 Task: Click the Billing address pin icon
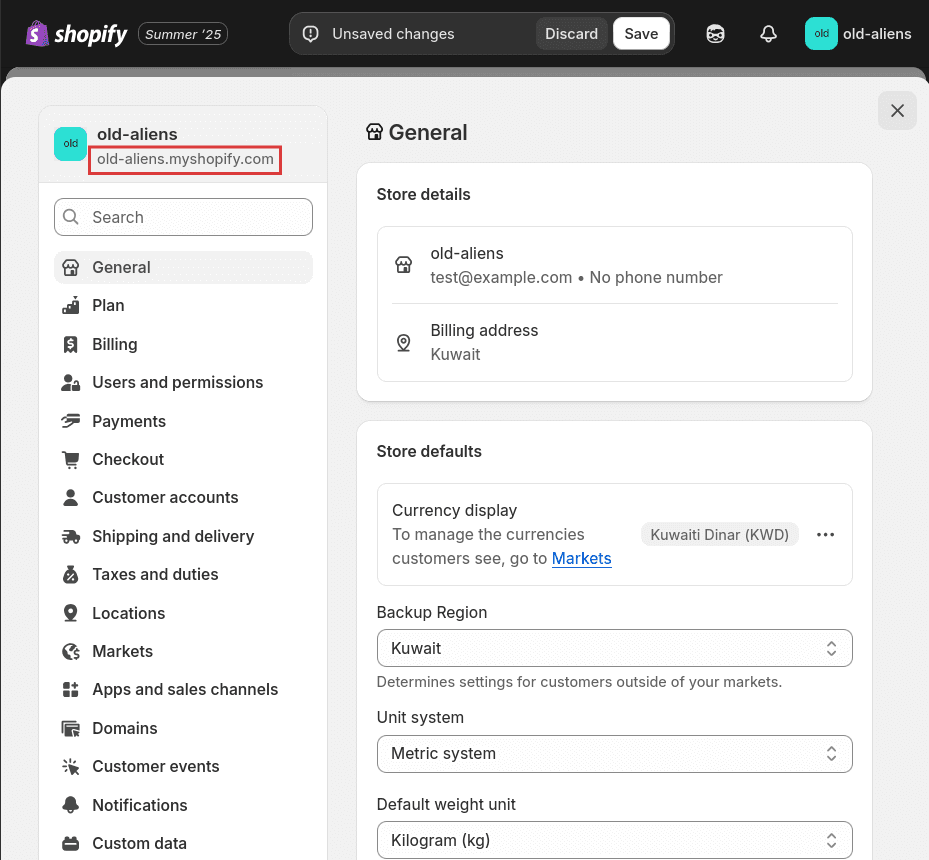[x=403, y=342]
